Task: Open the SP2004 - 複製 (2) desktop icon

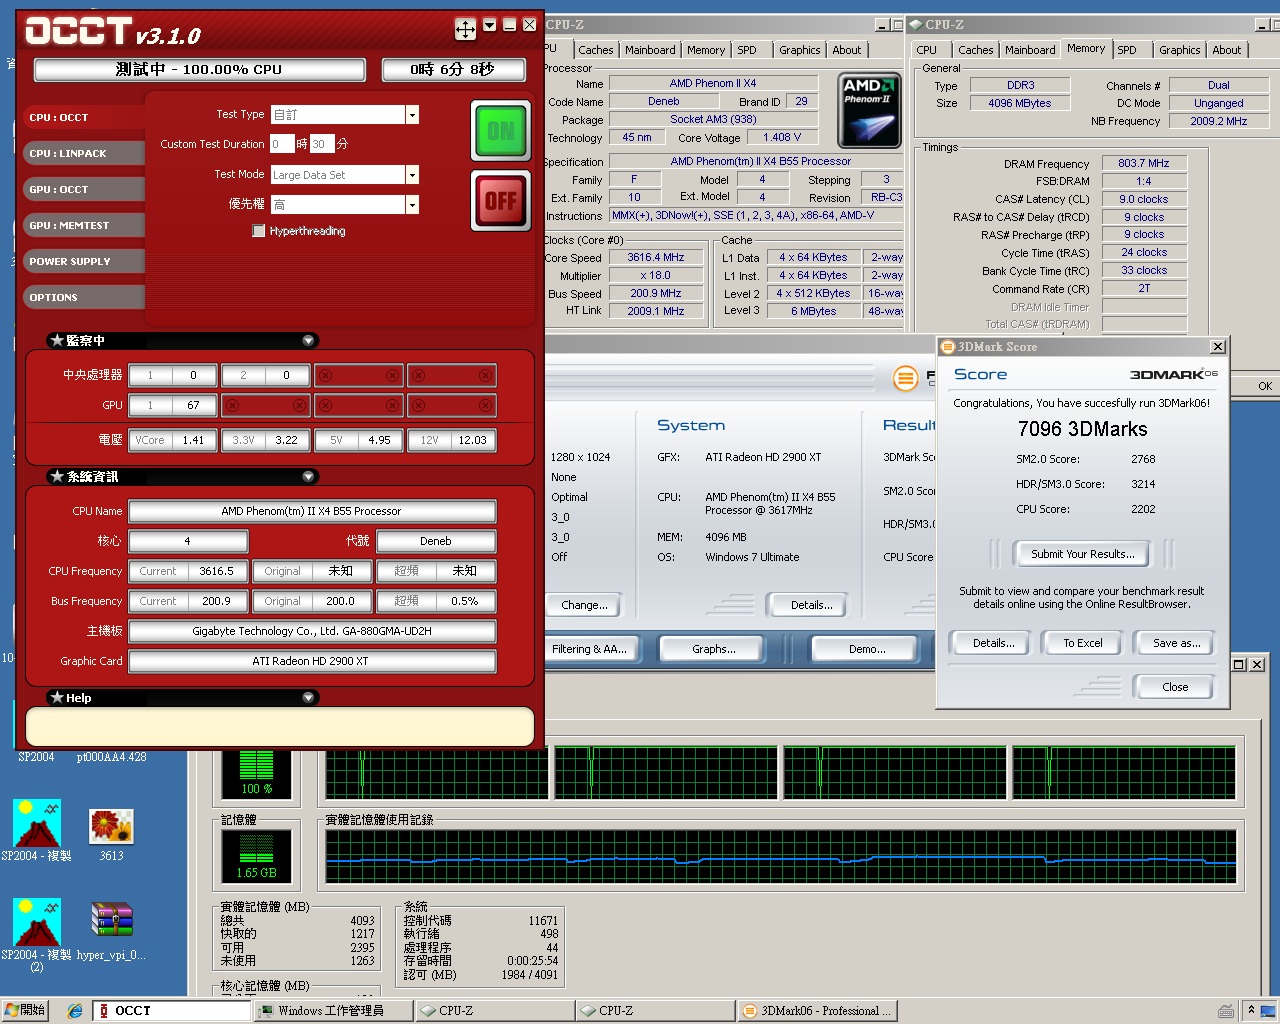Action: click(x=36, y=936)
